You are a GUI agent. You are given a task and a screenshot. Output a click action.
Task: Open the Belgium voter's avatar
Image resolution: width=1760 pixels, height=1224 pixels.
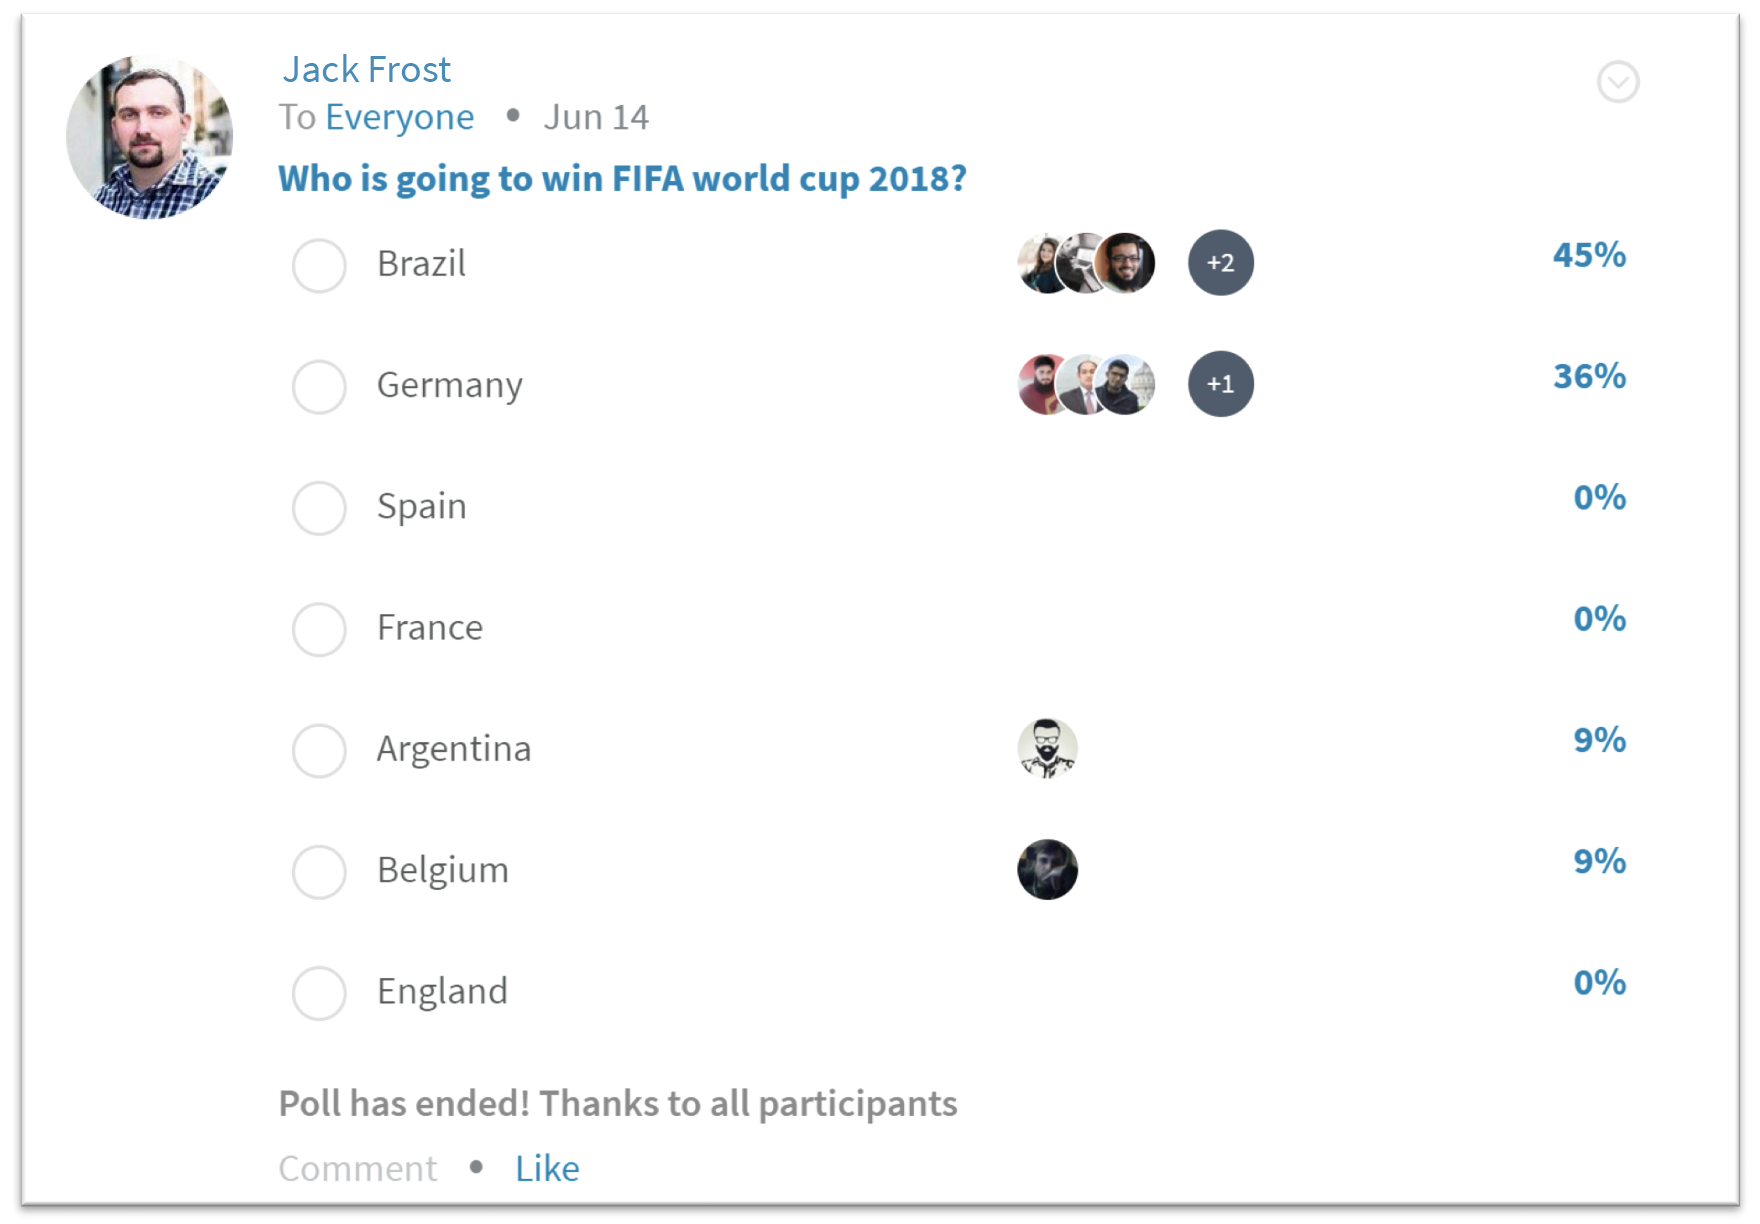point(1047,870)
